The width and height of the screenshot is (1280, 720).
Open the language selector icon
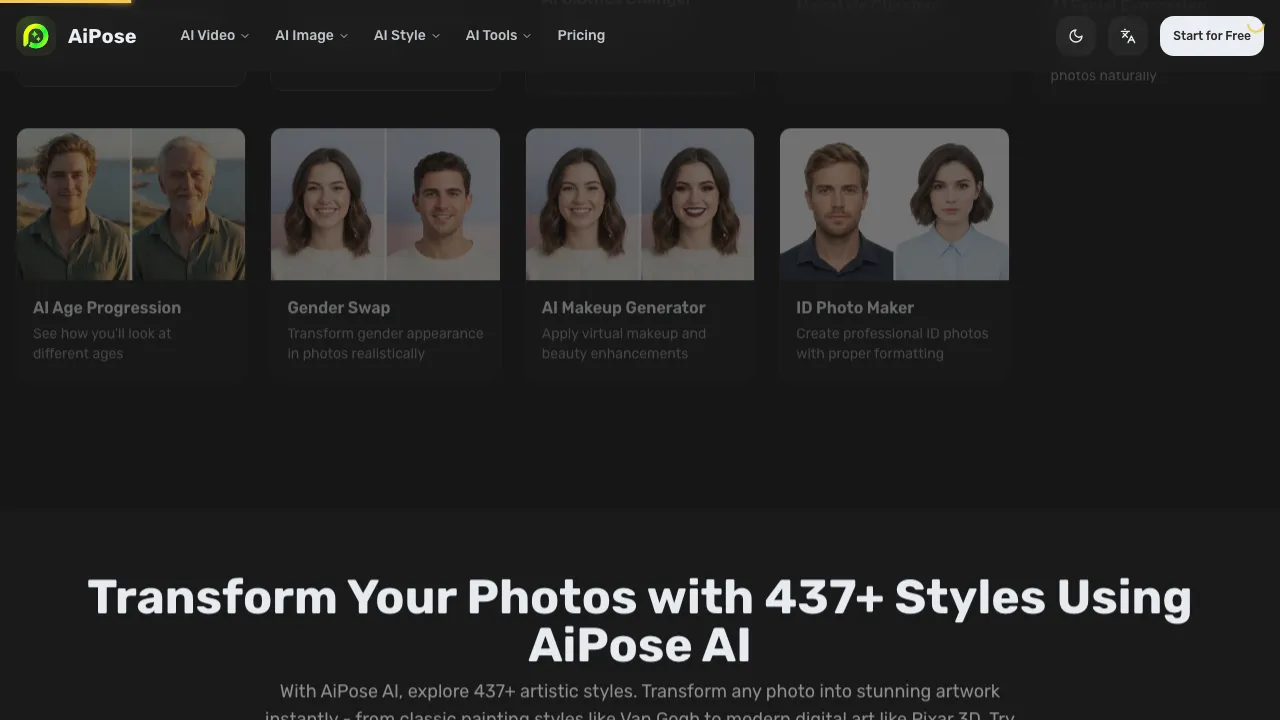(1127, 36)
